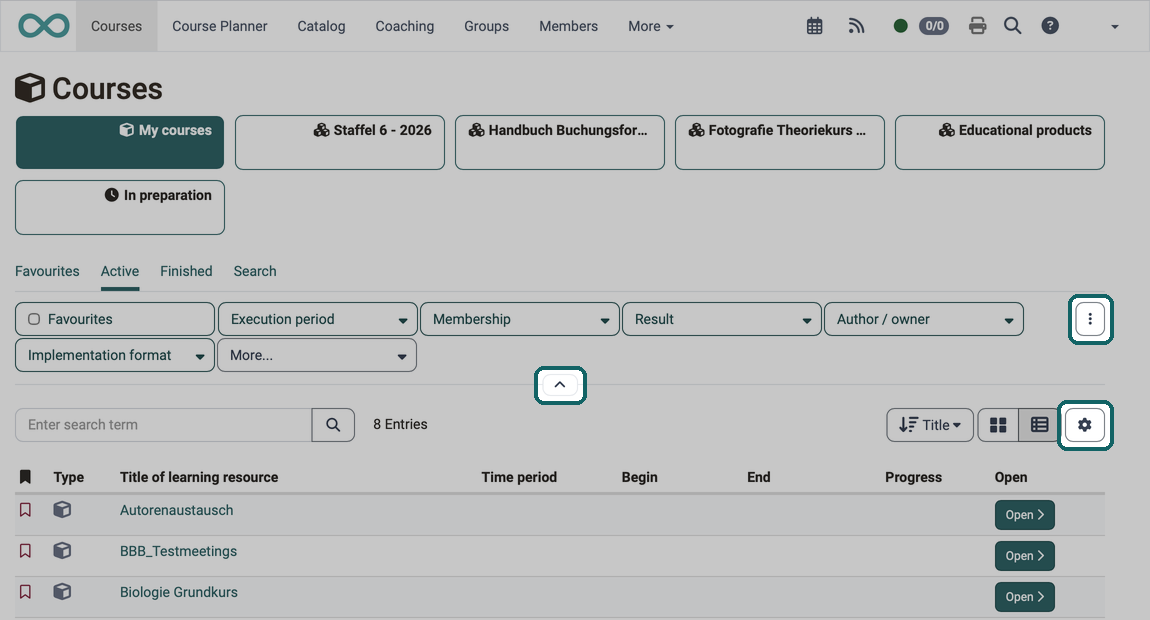Follow the BBB_Testmeetings title link
The width and height of the screenshot is (1150, 620).
178,551
